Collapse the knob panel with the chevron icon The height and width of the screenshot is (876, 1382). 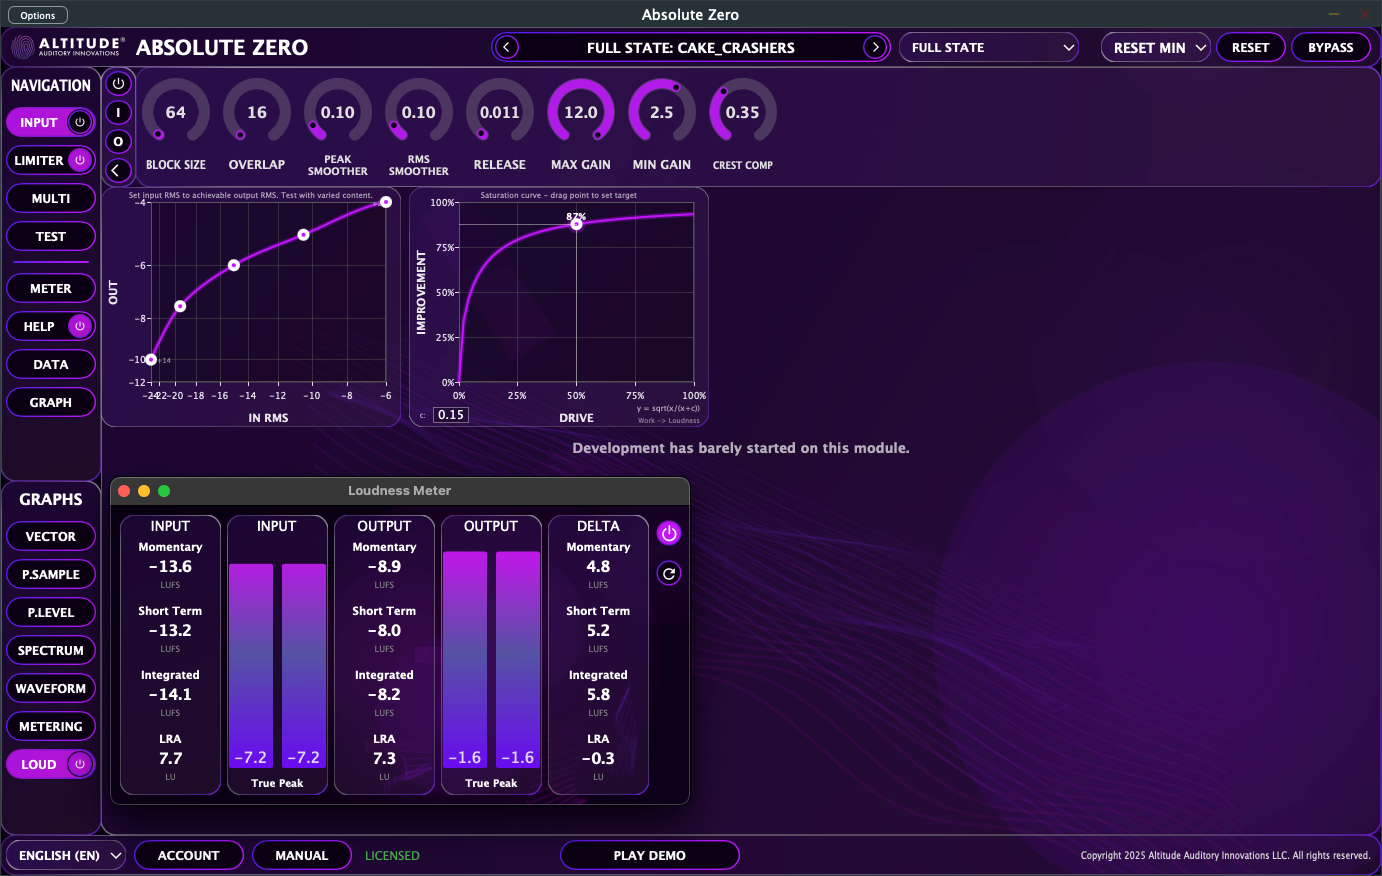point(118,169)
